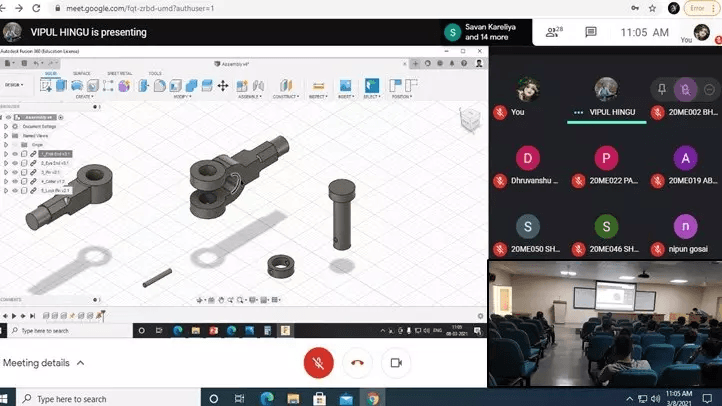Open the INSPECT menu
This screenshot has height=406, width=722.
(318, 97)
